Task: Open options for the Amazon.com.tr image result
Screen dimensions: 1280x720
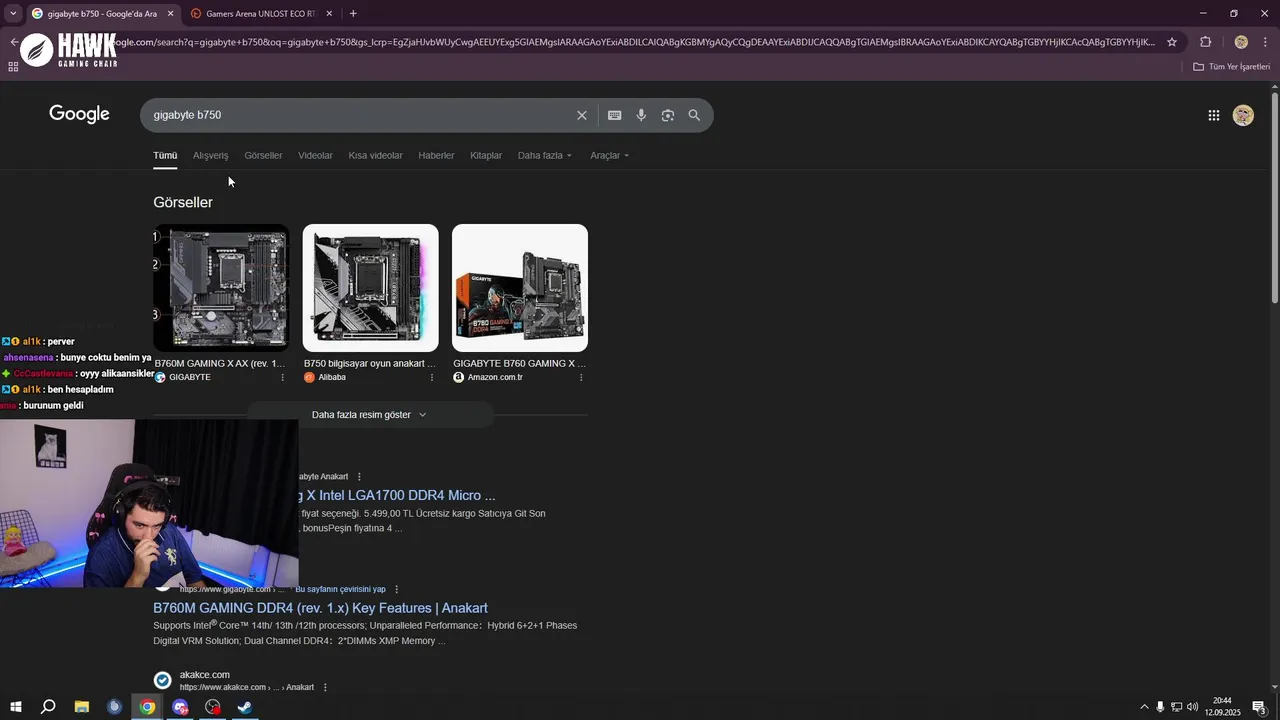Action: click(581, 377)
